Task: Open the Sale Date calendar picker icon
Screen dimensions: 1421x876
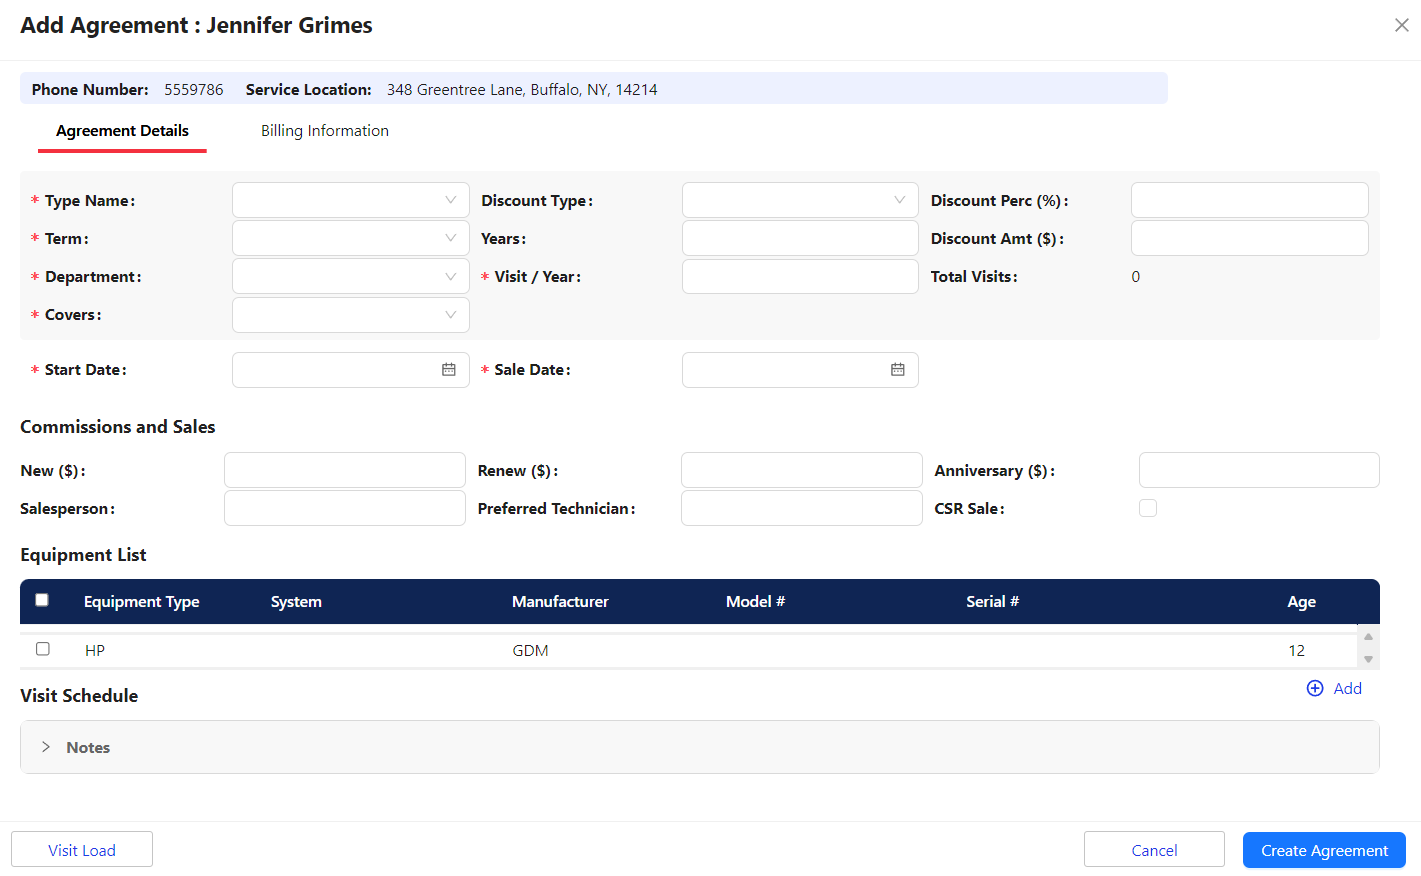Action: [898, 370]
